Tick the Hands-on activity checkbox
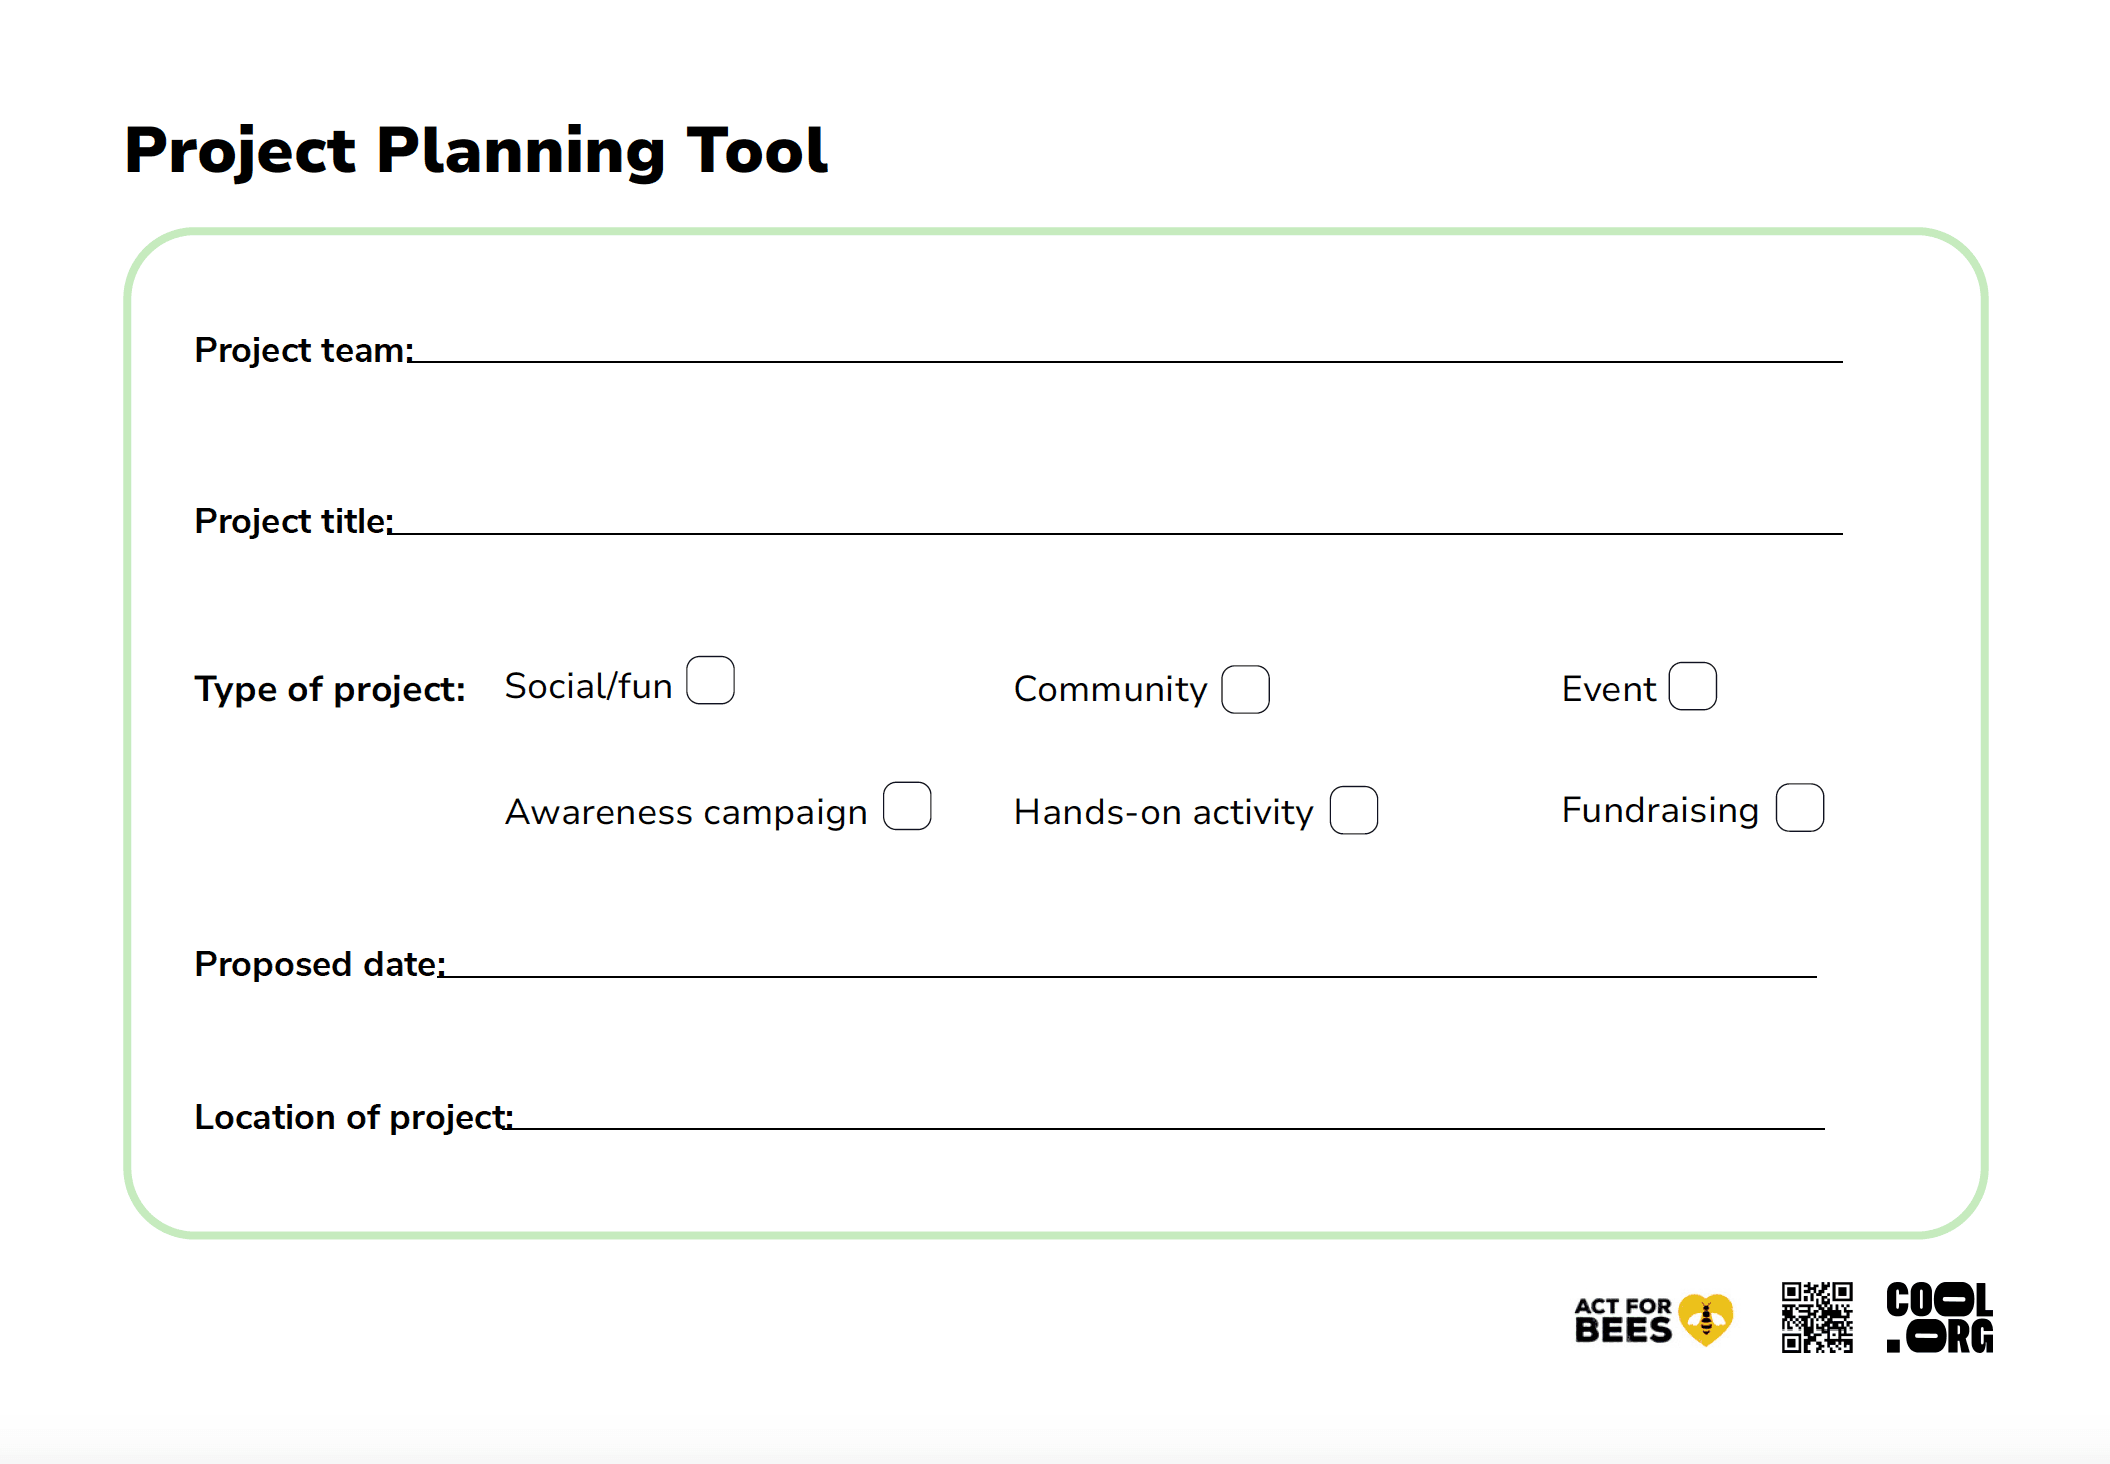 tap(1353, 810)
